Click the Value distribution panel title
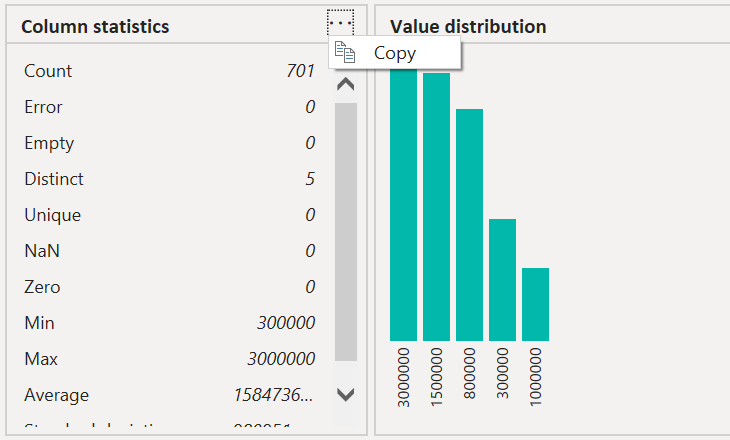The width and height of the screenshot is (730, 440). pos(468,27)
